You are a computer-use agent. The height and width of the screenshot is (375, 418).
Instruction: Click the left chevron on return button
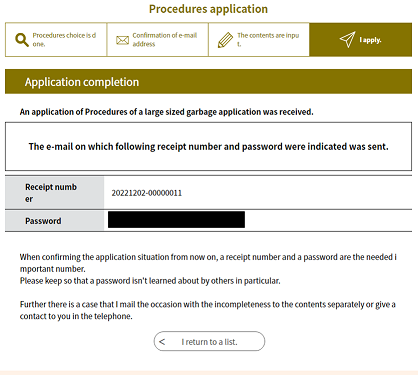click(162, 342)
